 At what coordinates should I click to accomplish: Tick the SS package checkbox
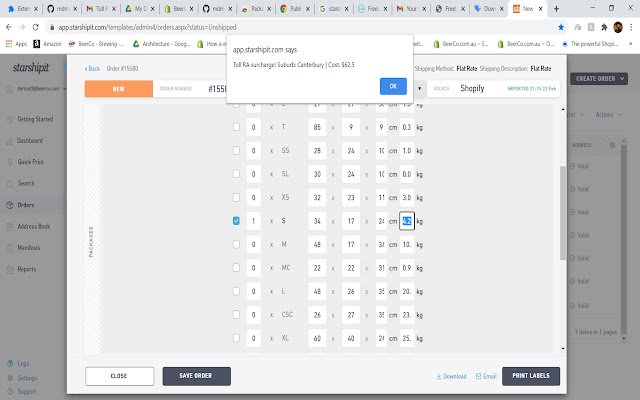pyautogui.click(x=236, y=150)
